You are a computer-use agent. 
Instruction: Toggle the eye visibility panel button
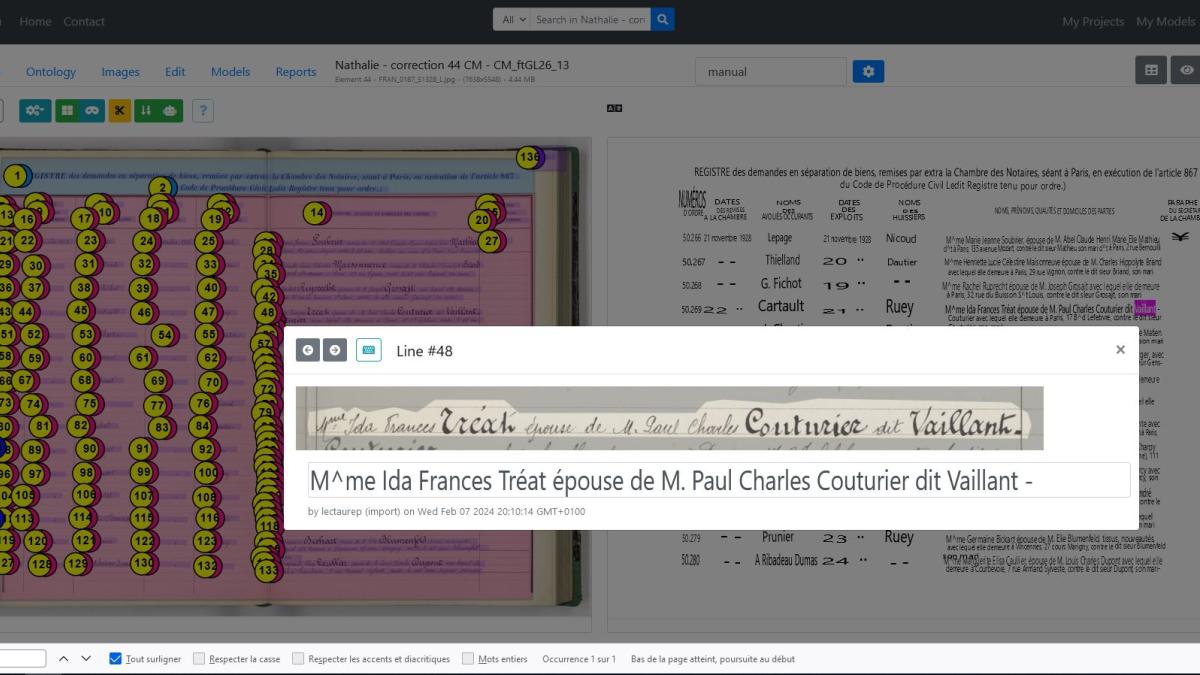1187,70
